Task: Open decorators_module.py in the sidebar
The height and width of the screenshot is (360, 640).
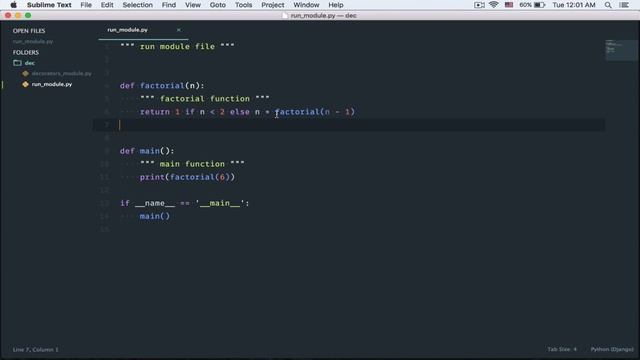Action: pos(62,73)
